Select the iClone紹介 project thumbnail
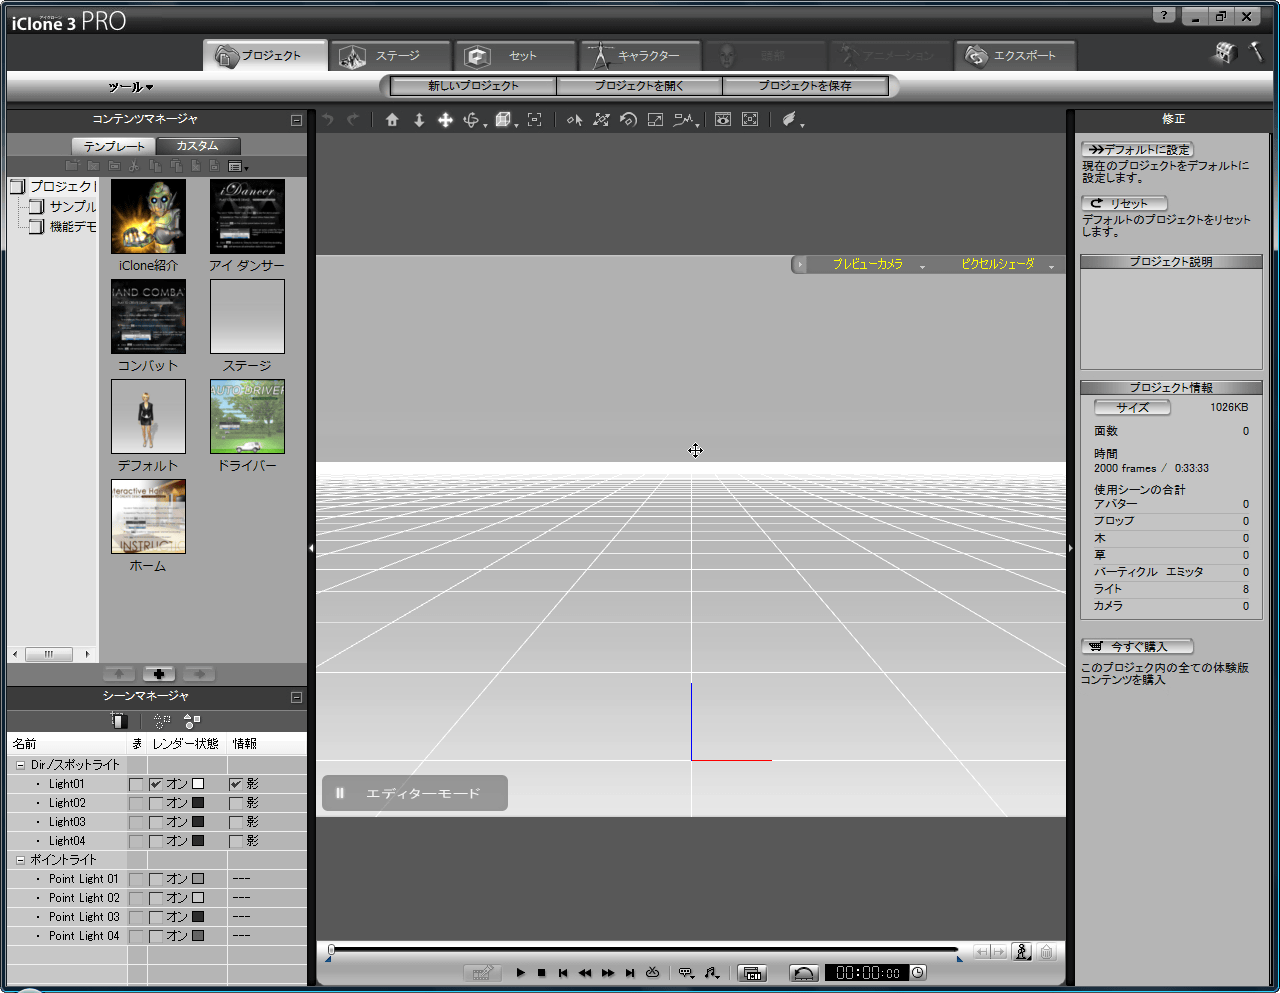The image size is (1280, 993). [x=148, y=216]
